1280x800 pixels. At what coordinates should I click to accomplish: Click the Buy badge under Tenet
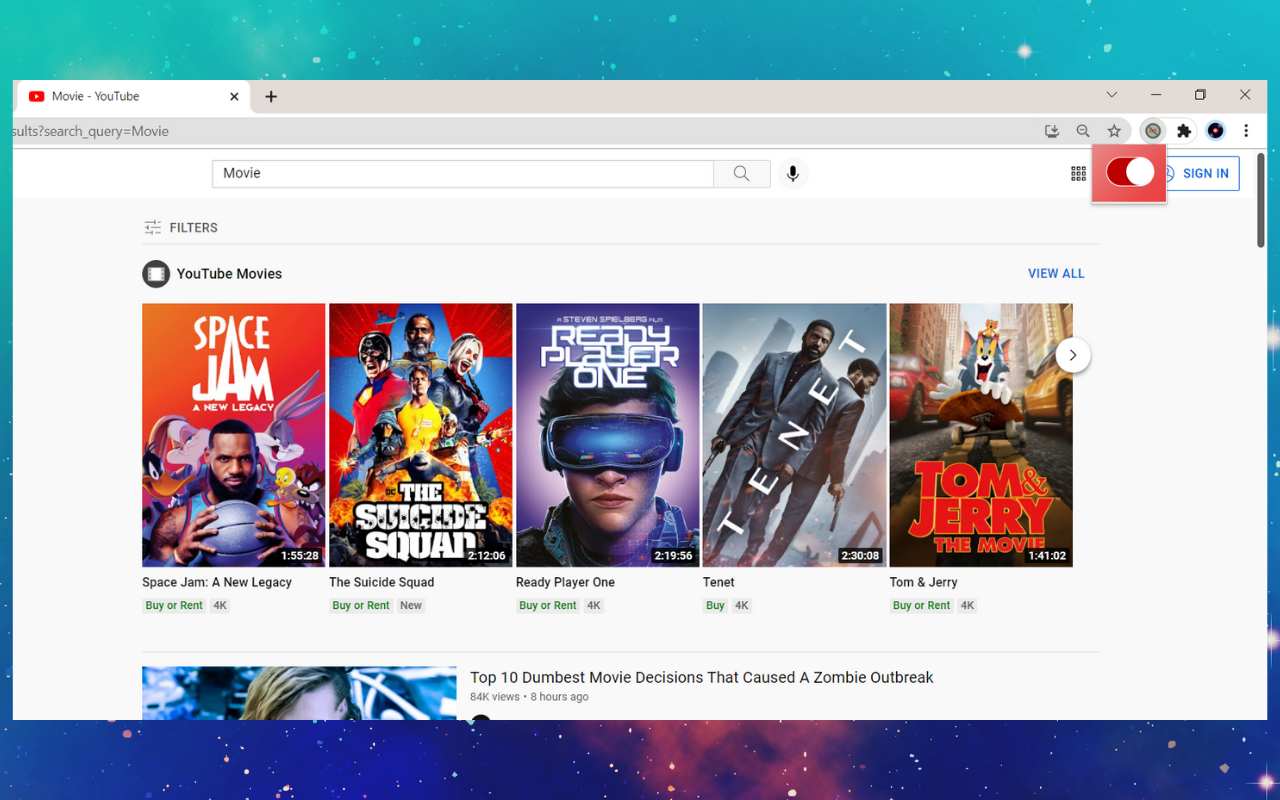coord(716,606)
